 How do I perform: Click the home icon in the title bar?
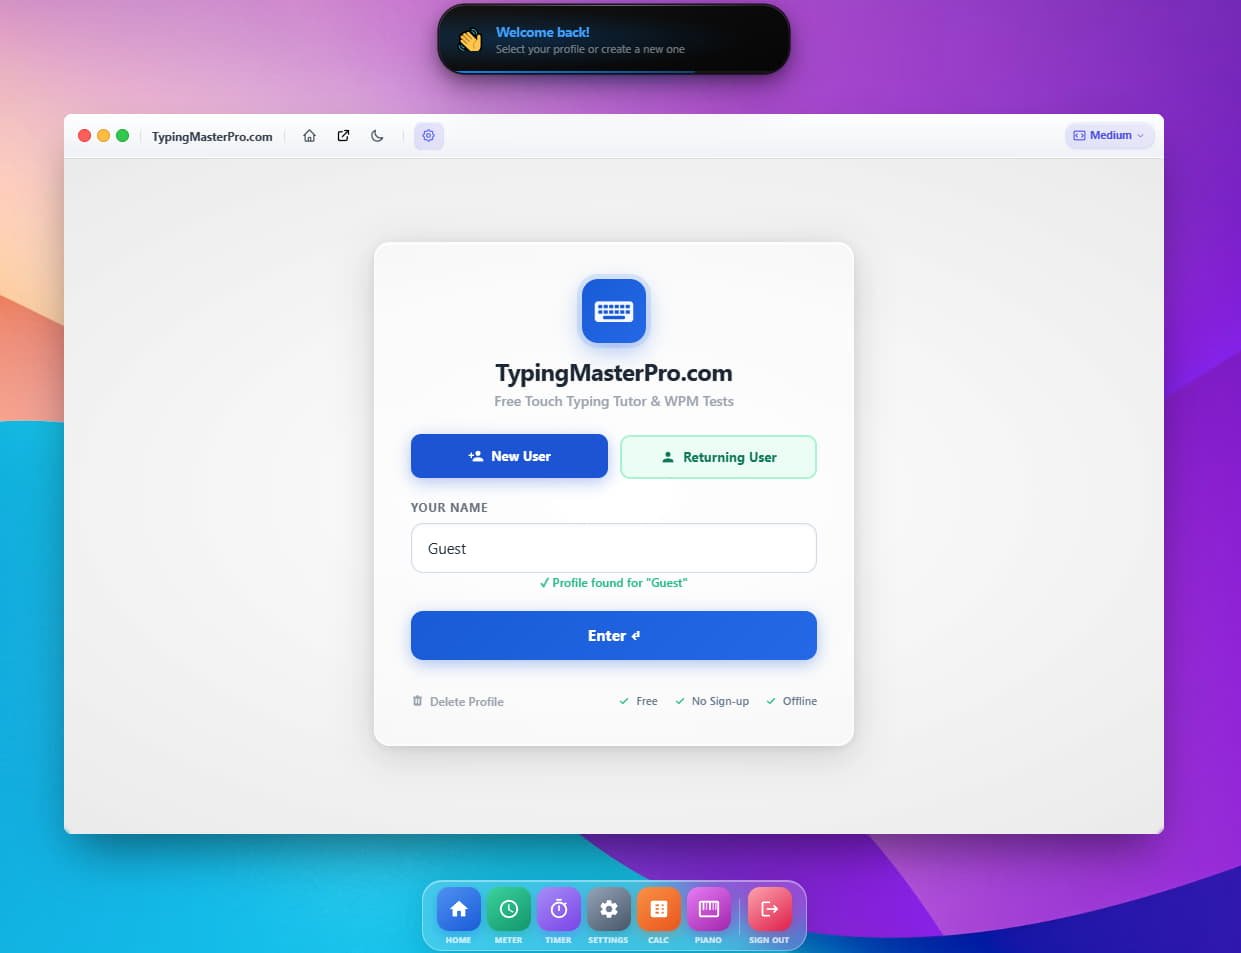[x=310, y=136]
